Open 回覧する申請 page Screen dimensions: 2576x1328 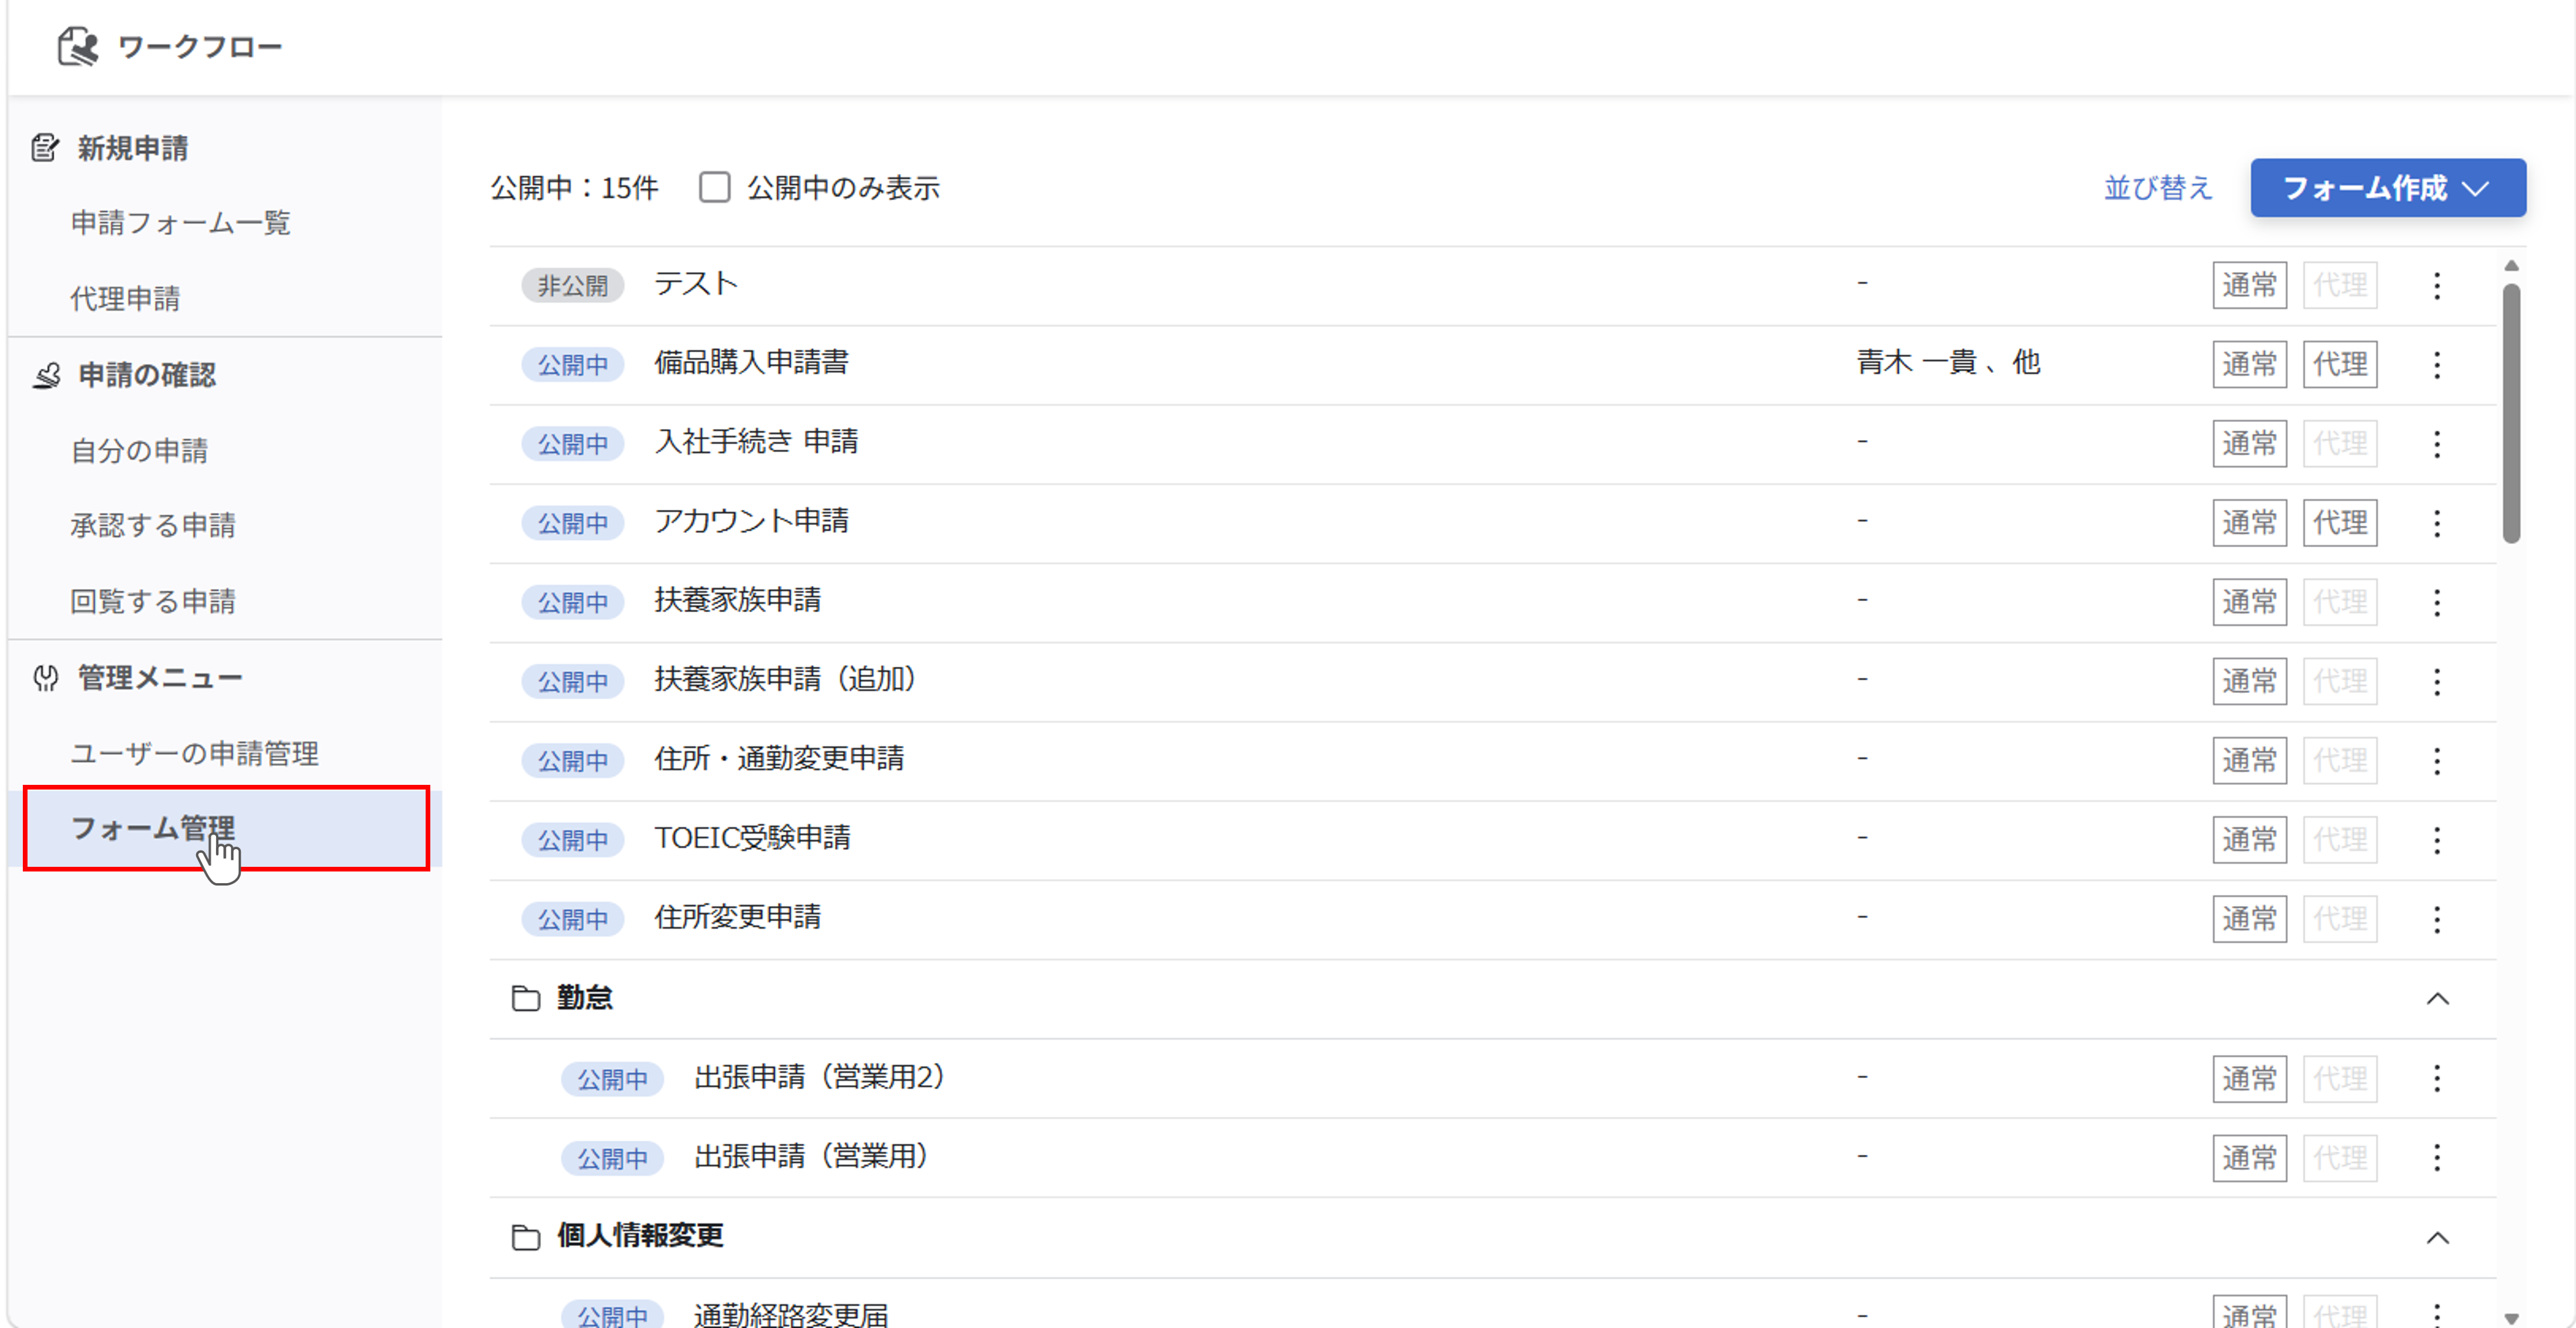point(153,601)
